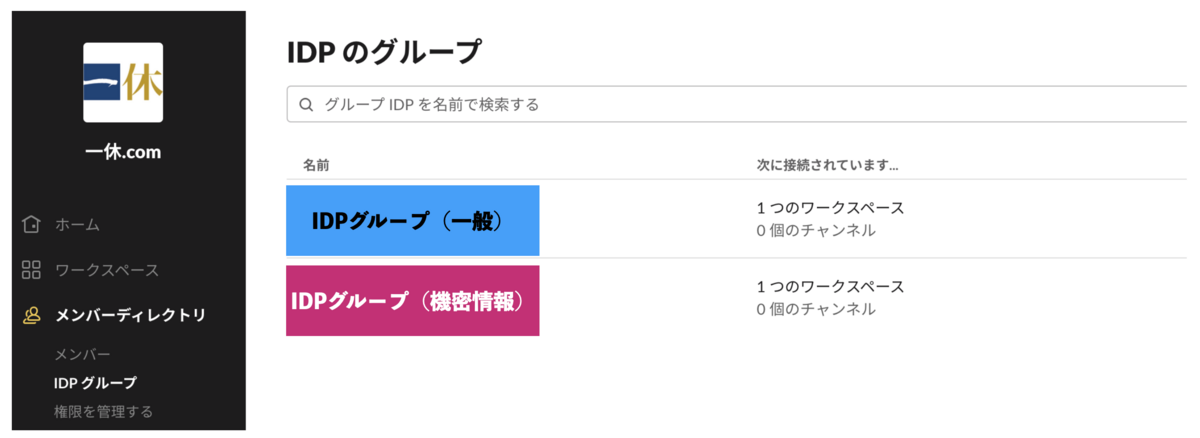Click the IDP のグループ page heading
The image size is (1200, 438).
(384, 51)
